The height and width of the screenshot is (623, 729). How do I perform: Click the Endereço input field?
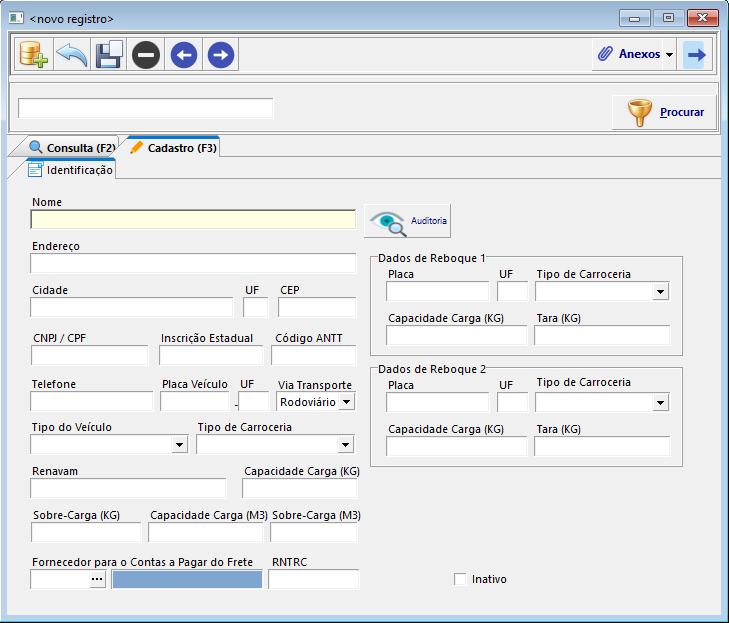[x=193, y=264]
